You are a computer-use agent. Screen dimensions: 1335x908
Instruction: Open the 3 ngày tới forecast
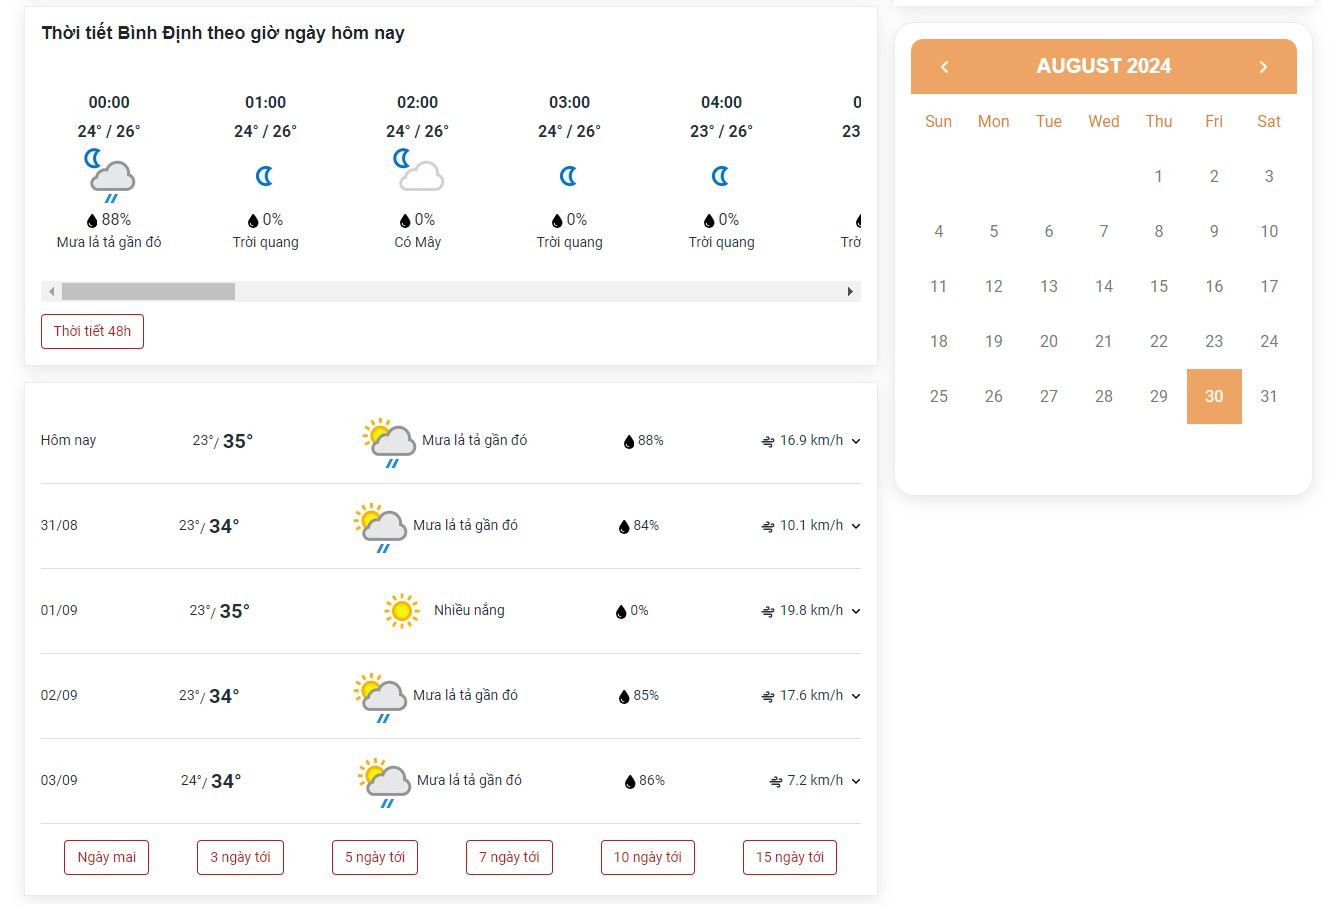click(x=240, y=857)
